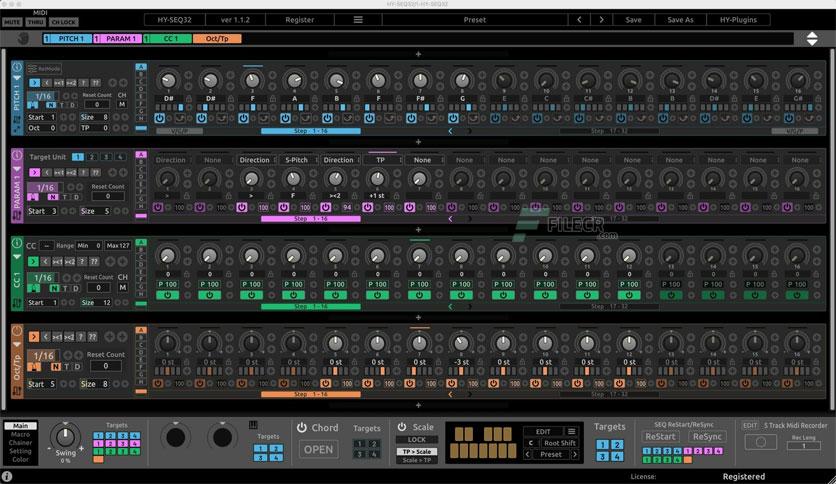Click the Register button
This screenshot has width=836, height=484.
[x=300, y=20]
